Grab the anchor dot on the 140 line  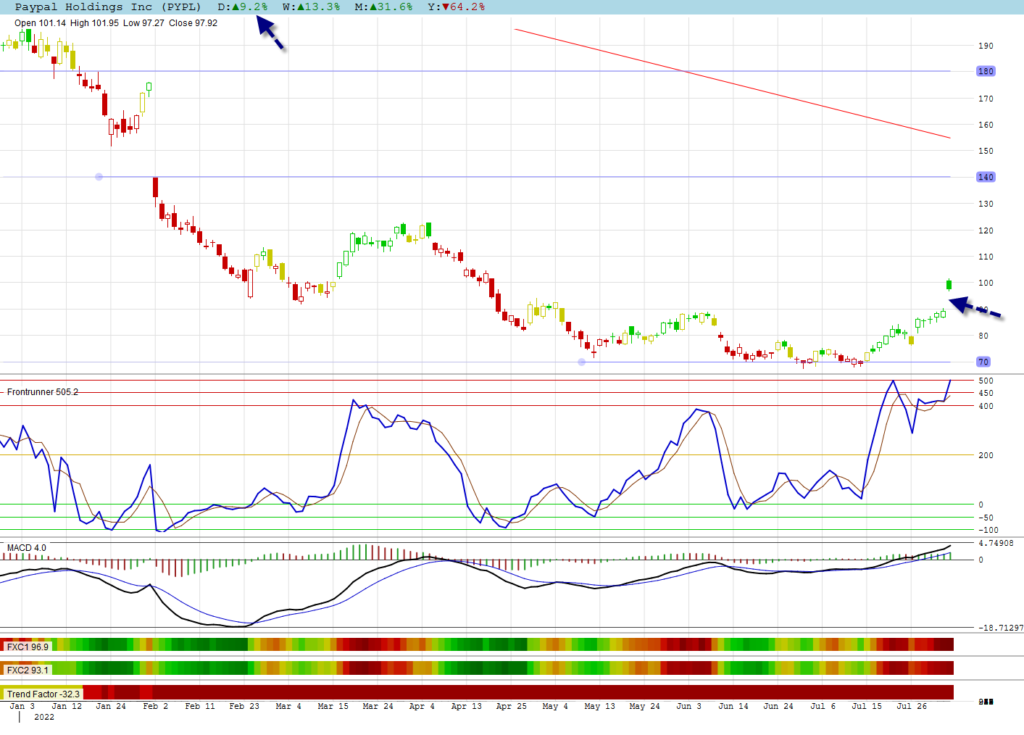99,177
